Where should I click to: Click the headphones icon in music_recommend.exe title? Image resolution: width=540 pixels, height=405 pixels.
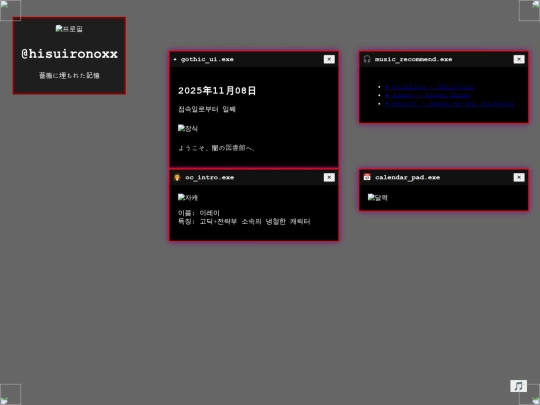point(367,59)
